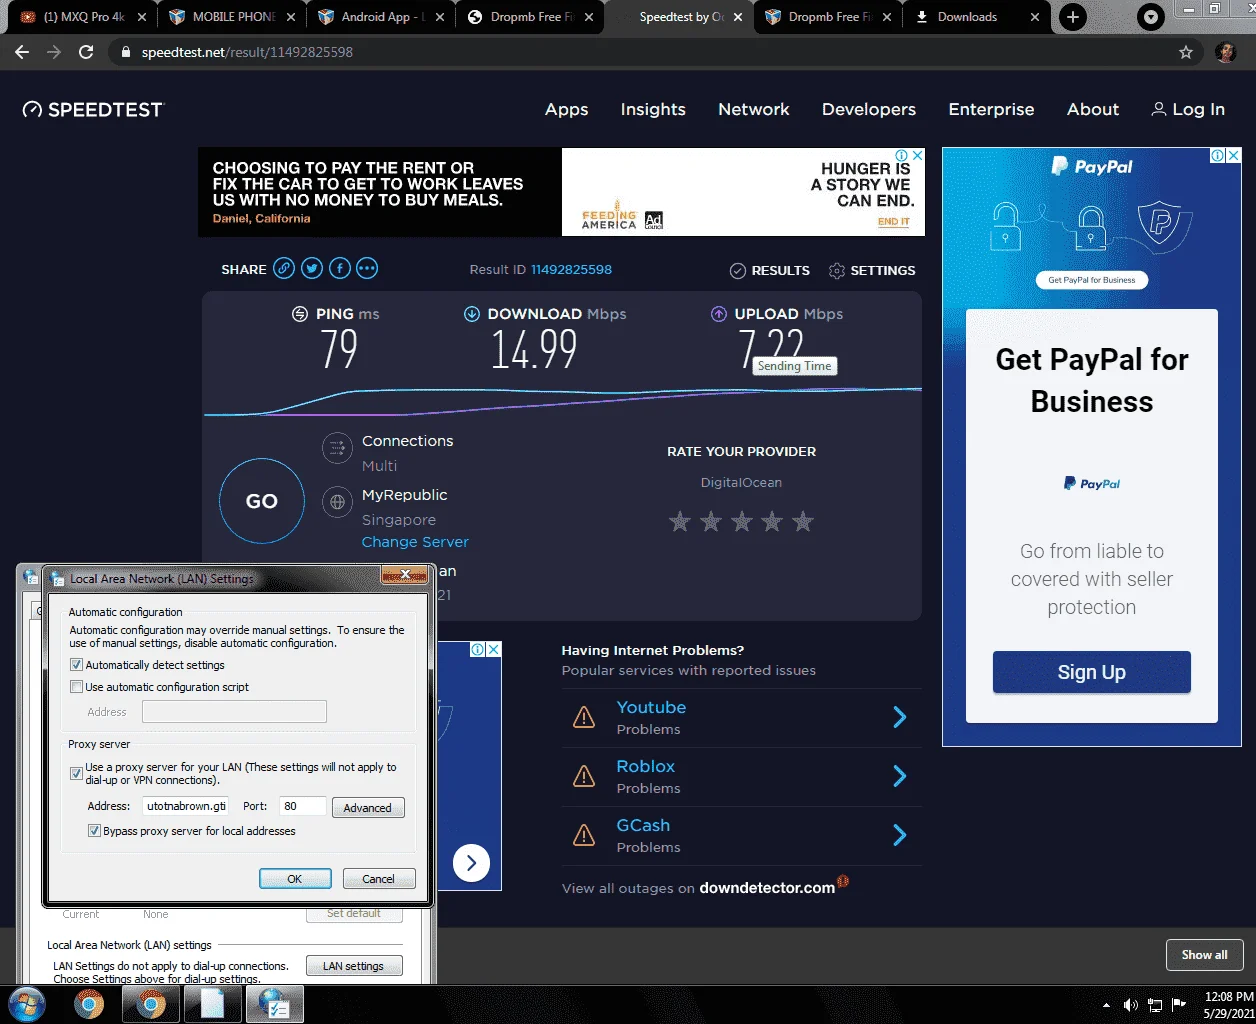Open the Chrome profile avatar

[x=1226, y=52]
